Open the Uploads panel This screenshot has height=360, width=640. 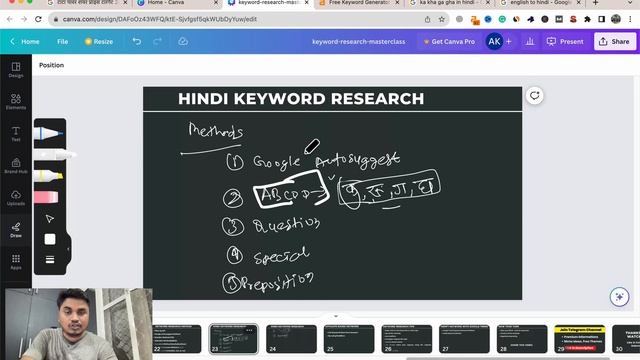16,198
